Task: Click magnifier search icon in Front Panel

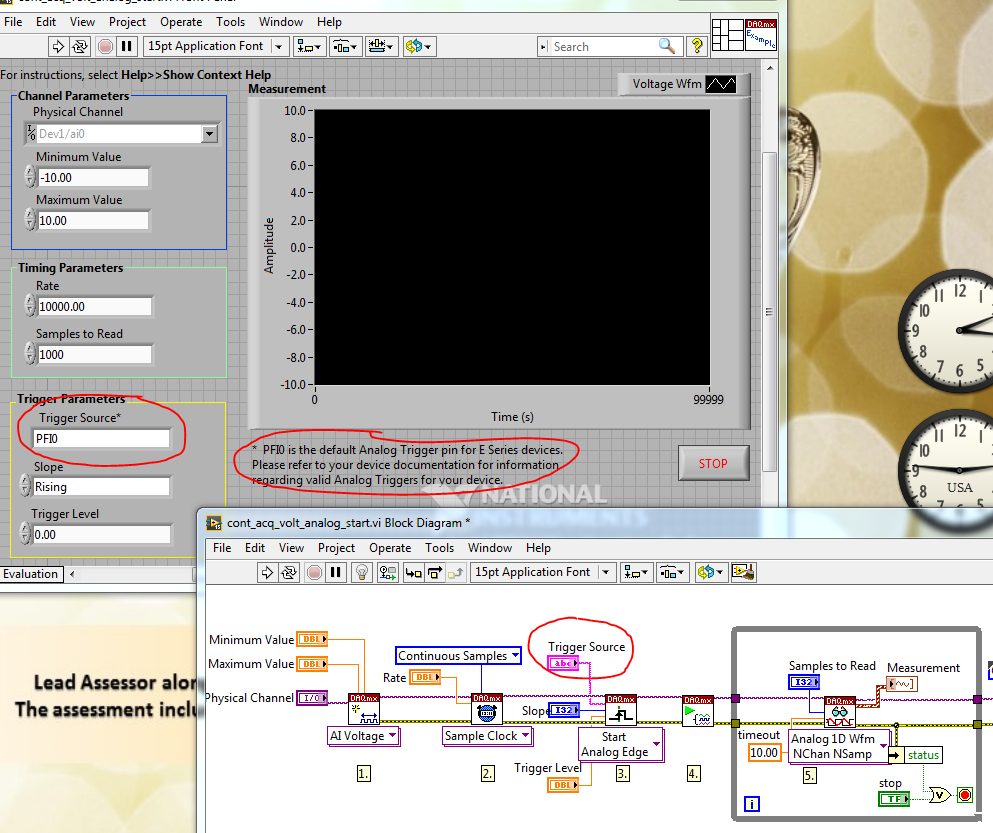Action: tap(666, 46)
